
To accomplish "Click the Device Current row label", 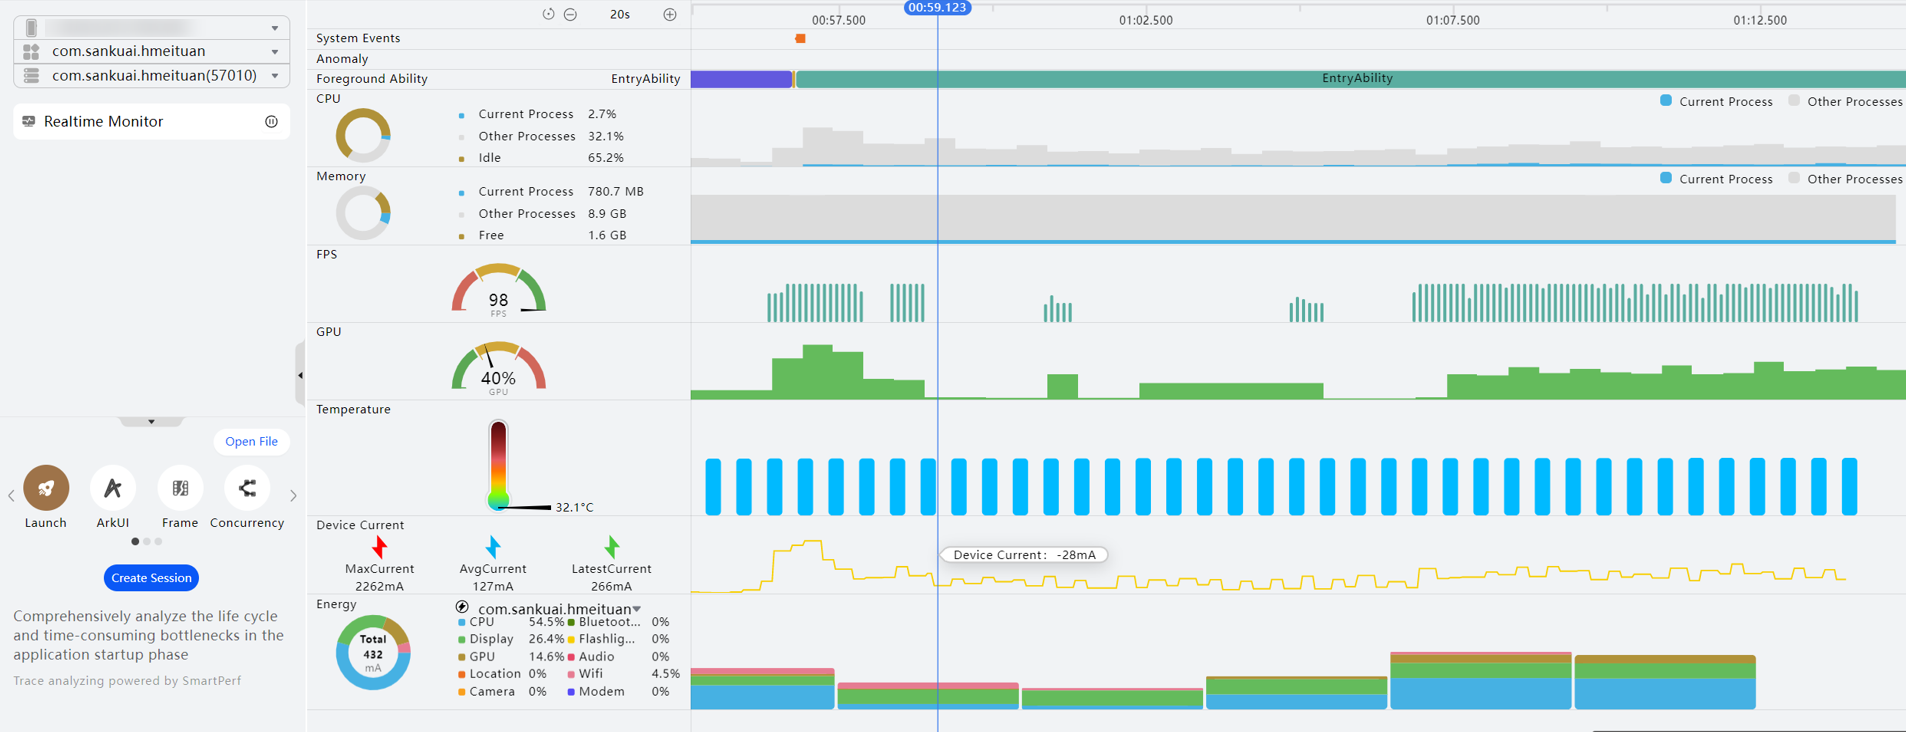I will coord(360,525).
